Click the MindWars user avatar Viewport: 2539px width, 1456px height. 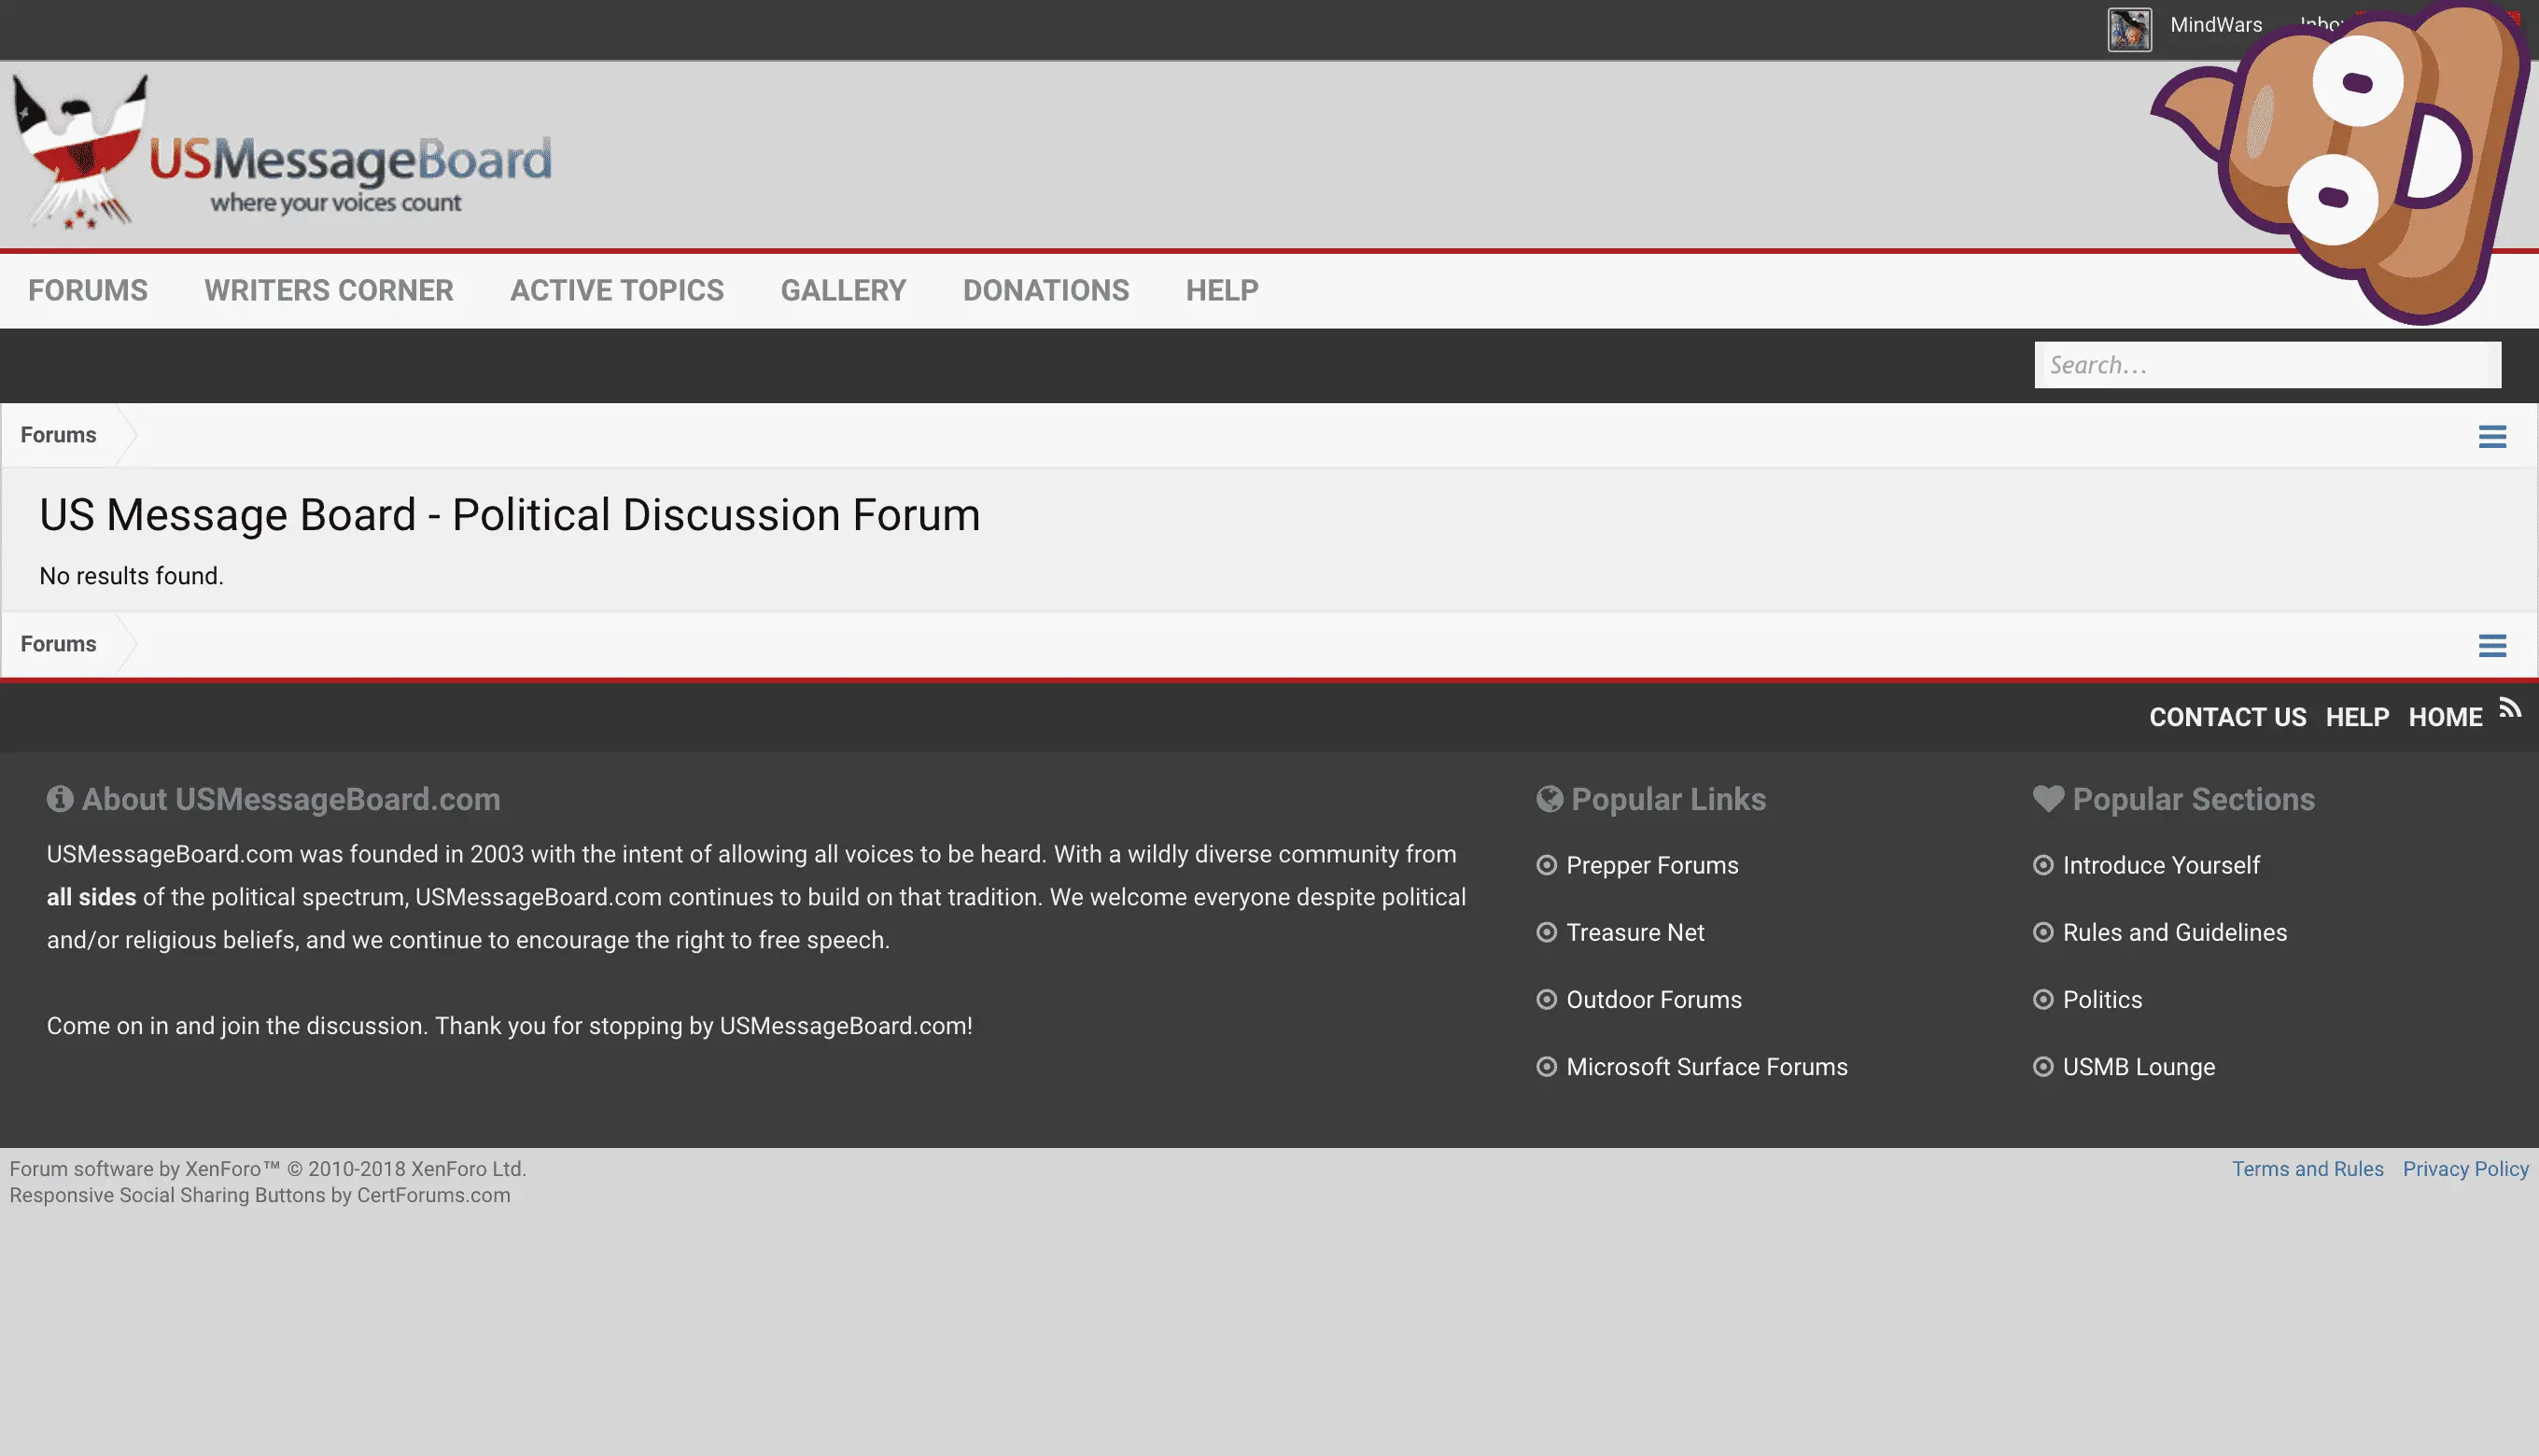[2129, 28]
